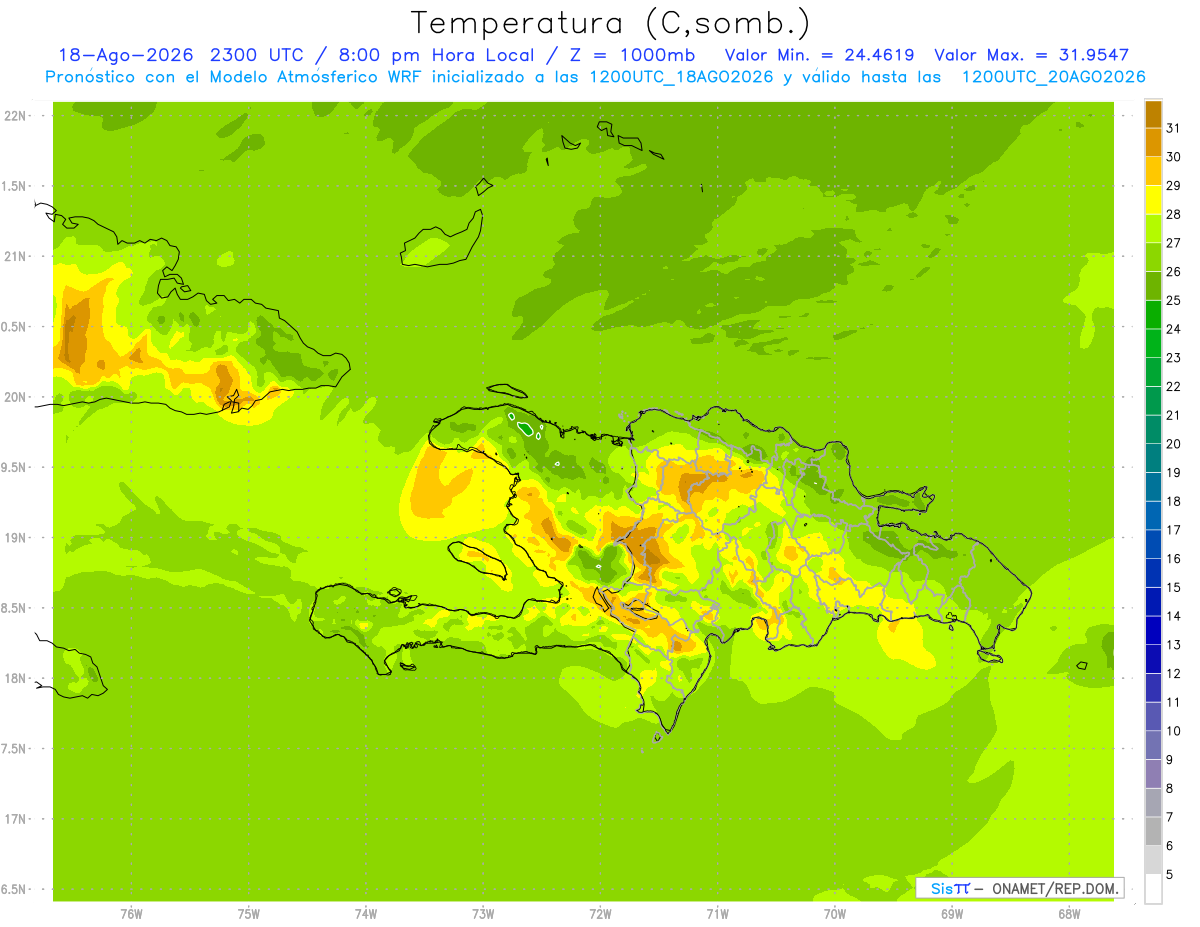Click the date text '18-Ago-2026'
Viewport: 1200px width, 927px height.
(x=126, y=55)
